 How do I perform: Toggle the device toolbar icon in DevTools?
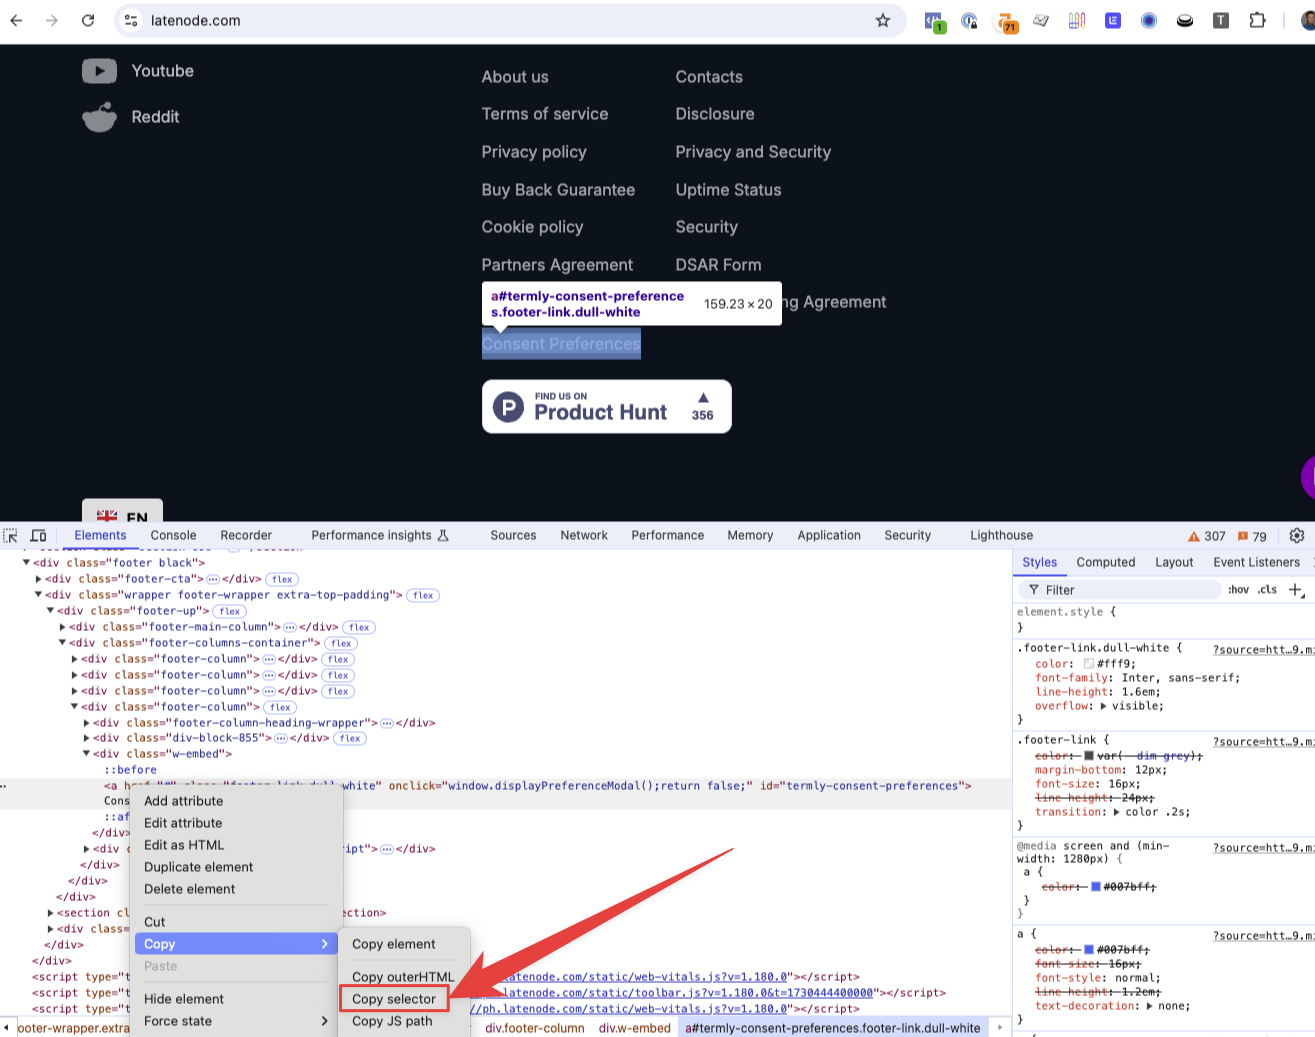click(x=39, y=536)
